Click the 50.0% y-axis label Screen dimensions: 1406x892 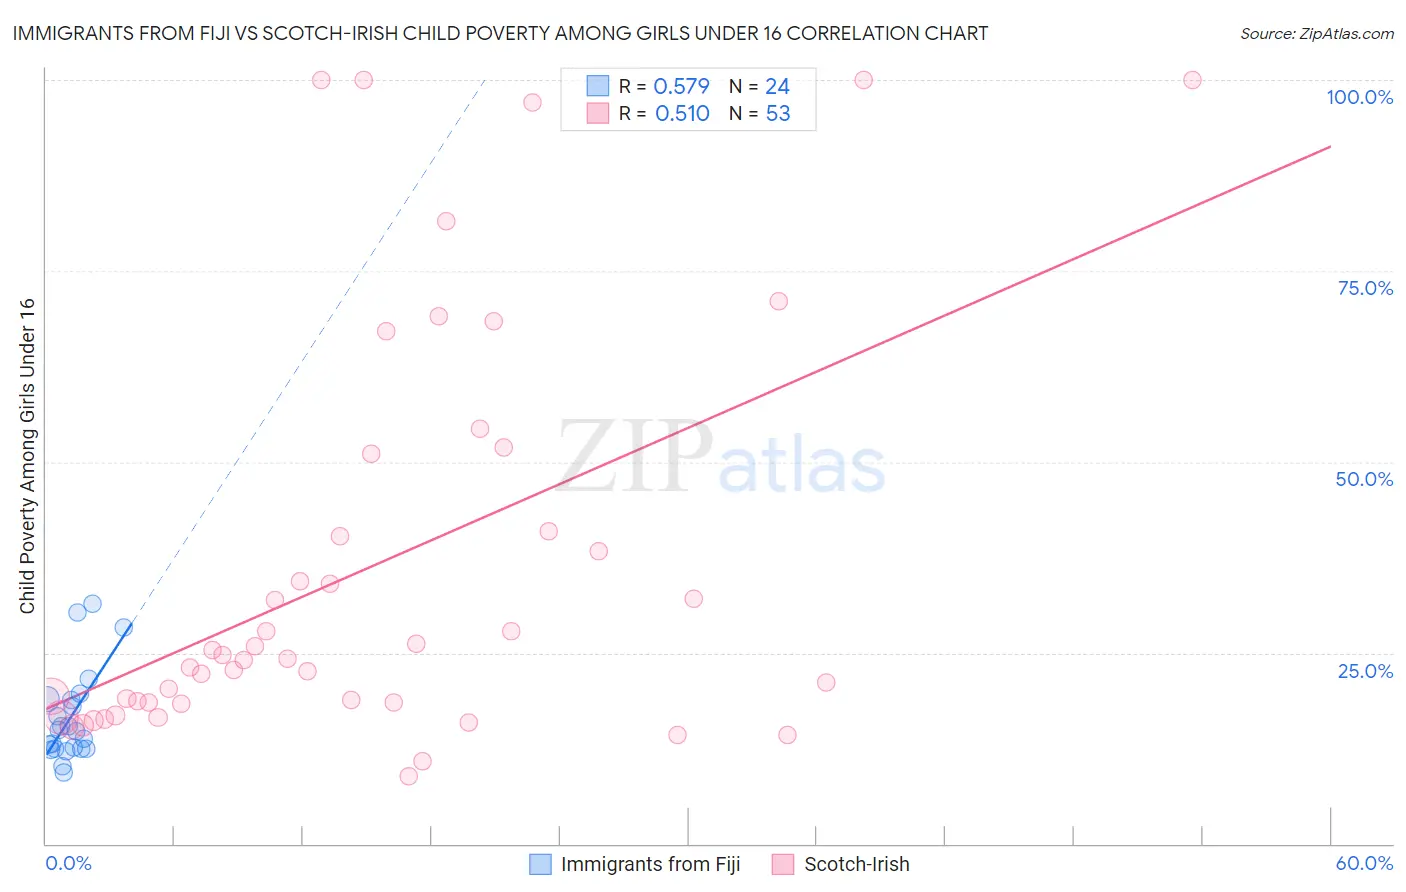tap(1364, 479)
